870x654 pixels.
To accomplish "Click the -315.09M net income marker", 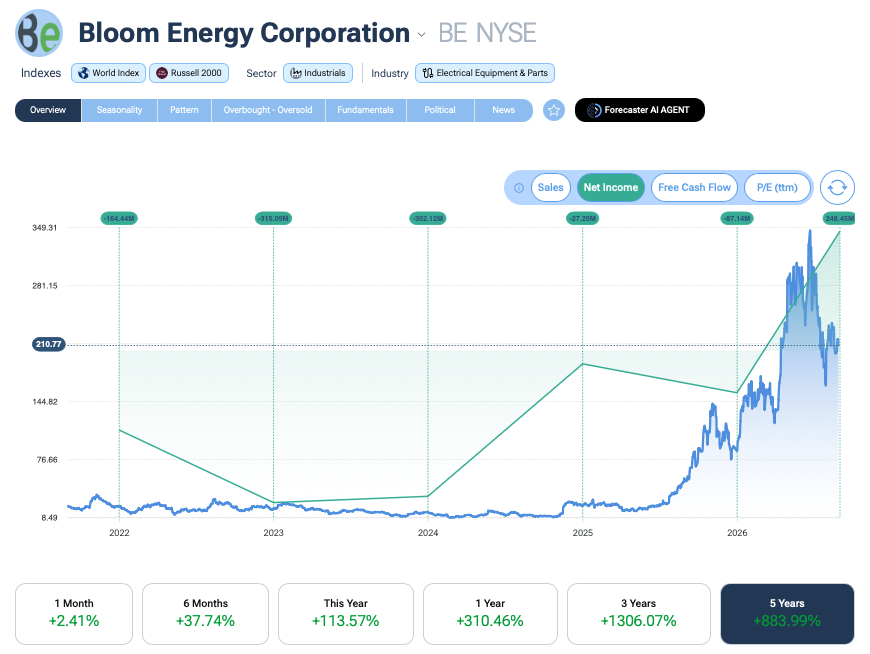I will [x=274, y=219].
